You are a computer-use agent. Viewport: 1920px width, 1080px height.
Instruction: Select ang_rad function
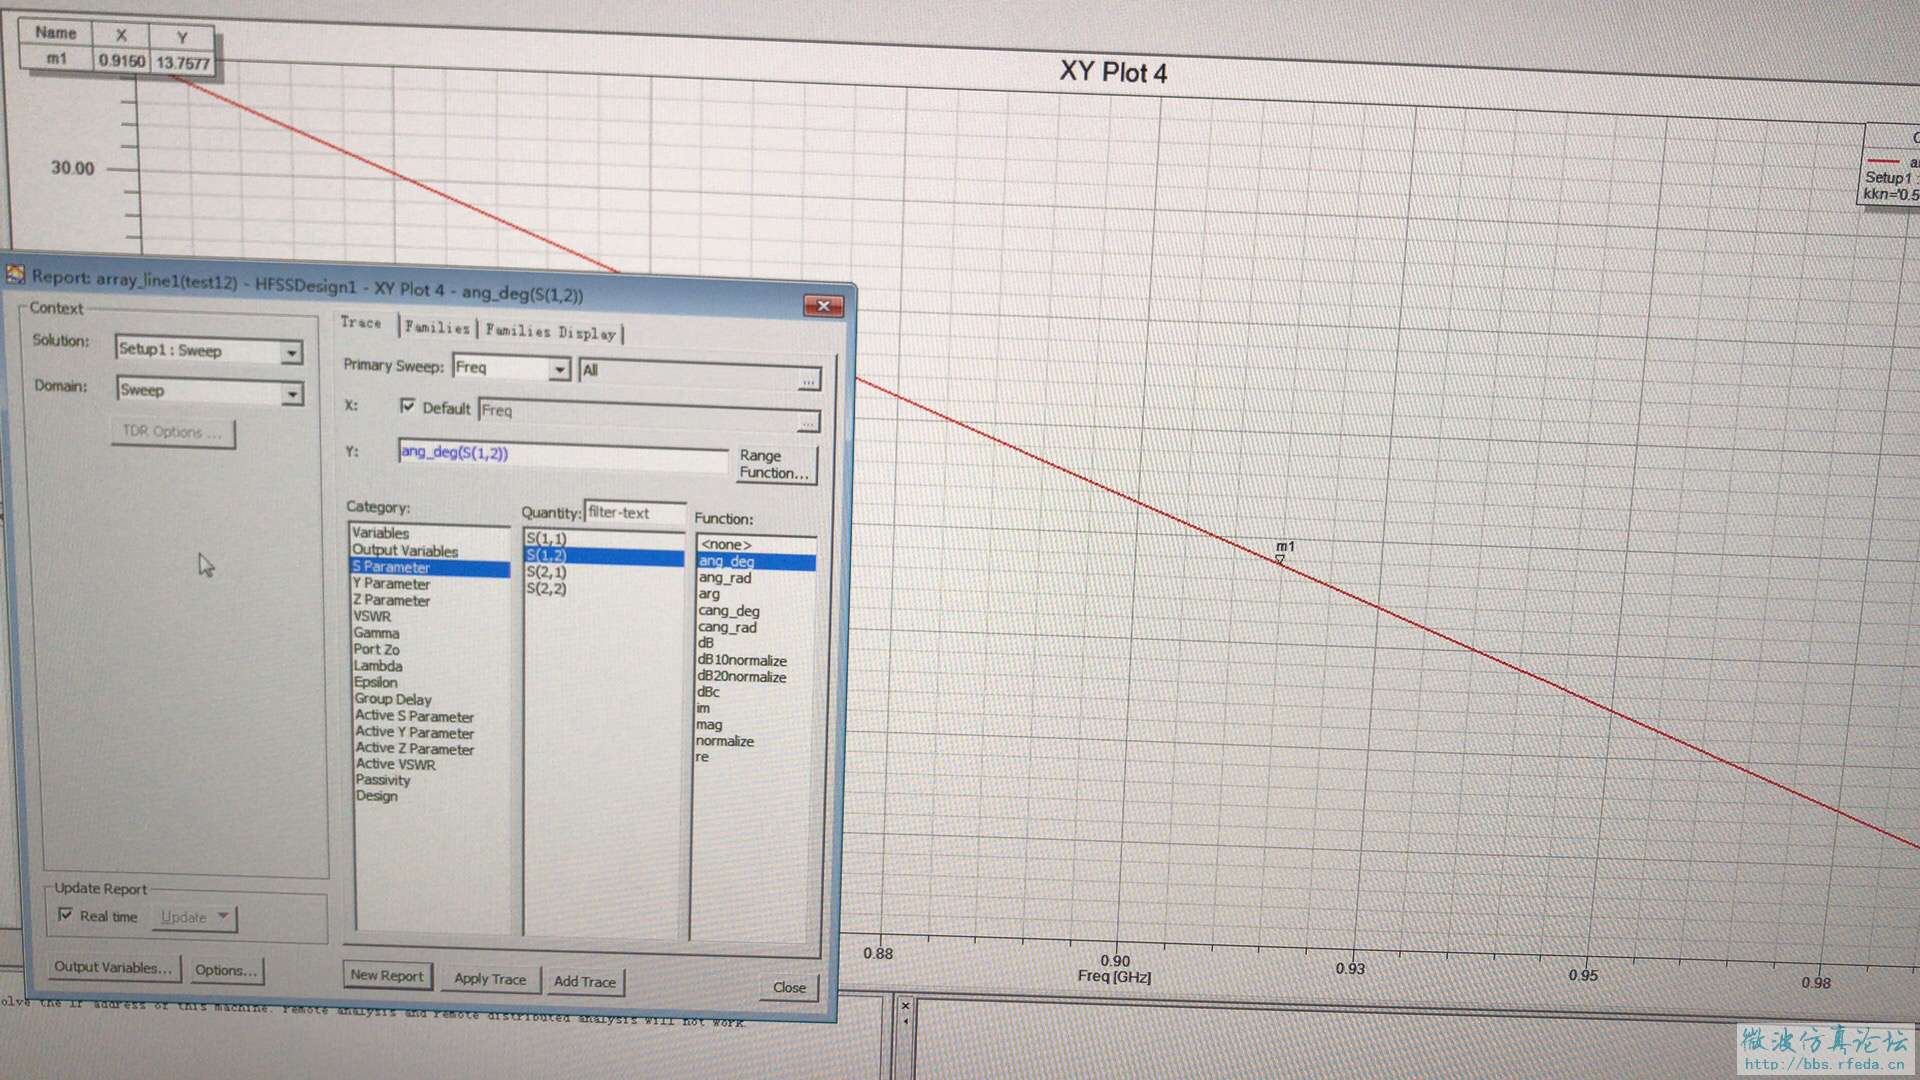click(x=725, y=578)
